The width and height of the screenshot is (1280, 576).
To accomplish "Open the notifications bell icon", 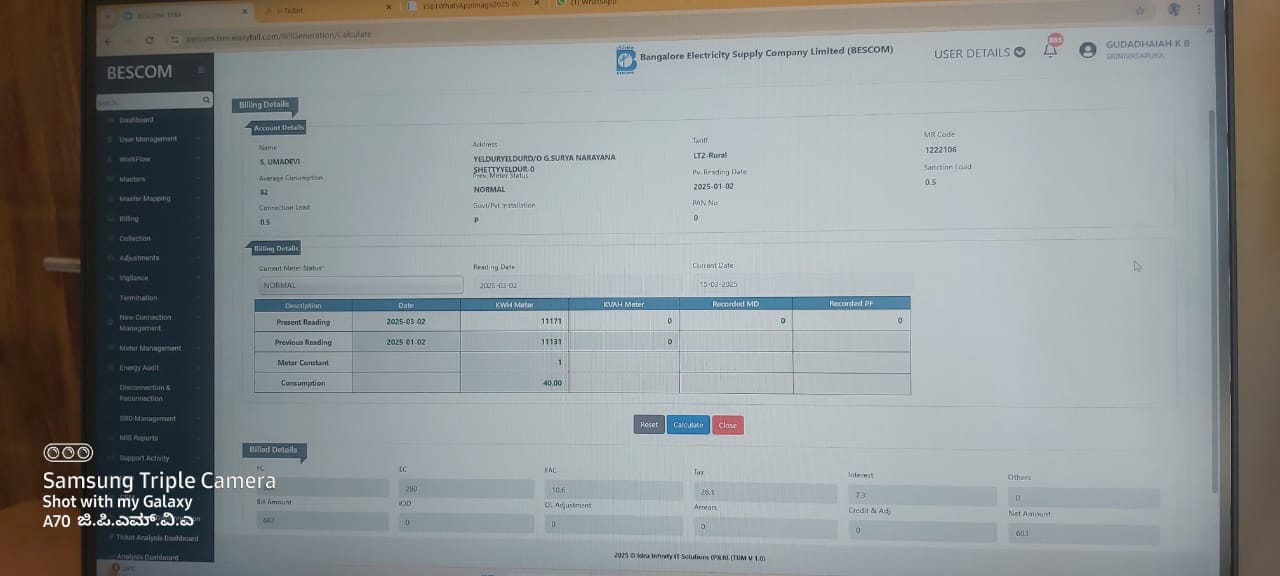I will click(x=1050, y=50).
